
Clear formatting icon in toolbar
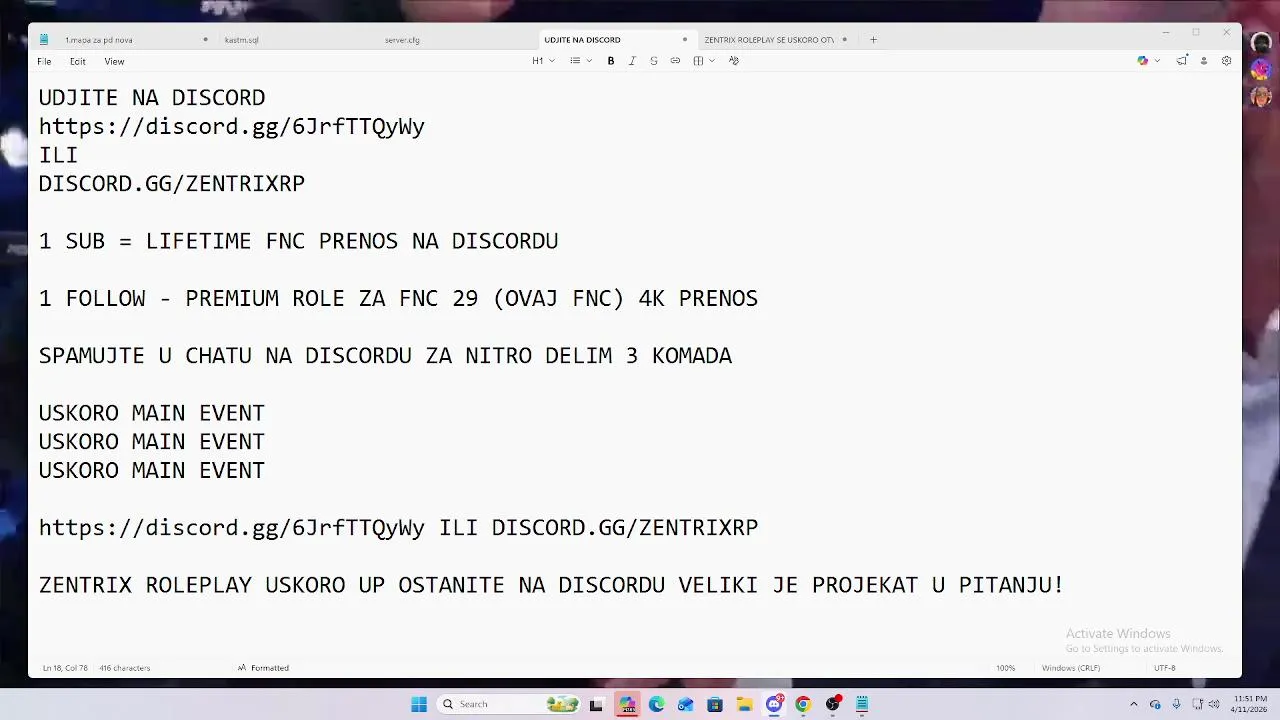point(734,61)
